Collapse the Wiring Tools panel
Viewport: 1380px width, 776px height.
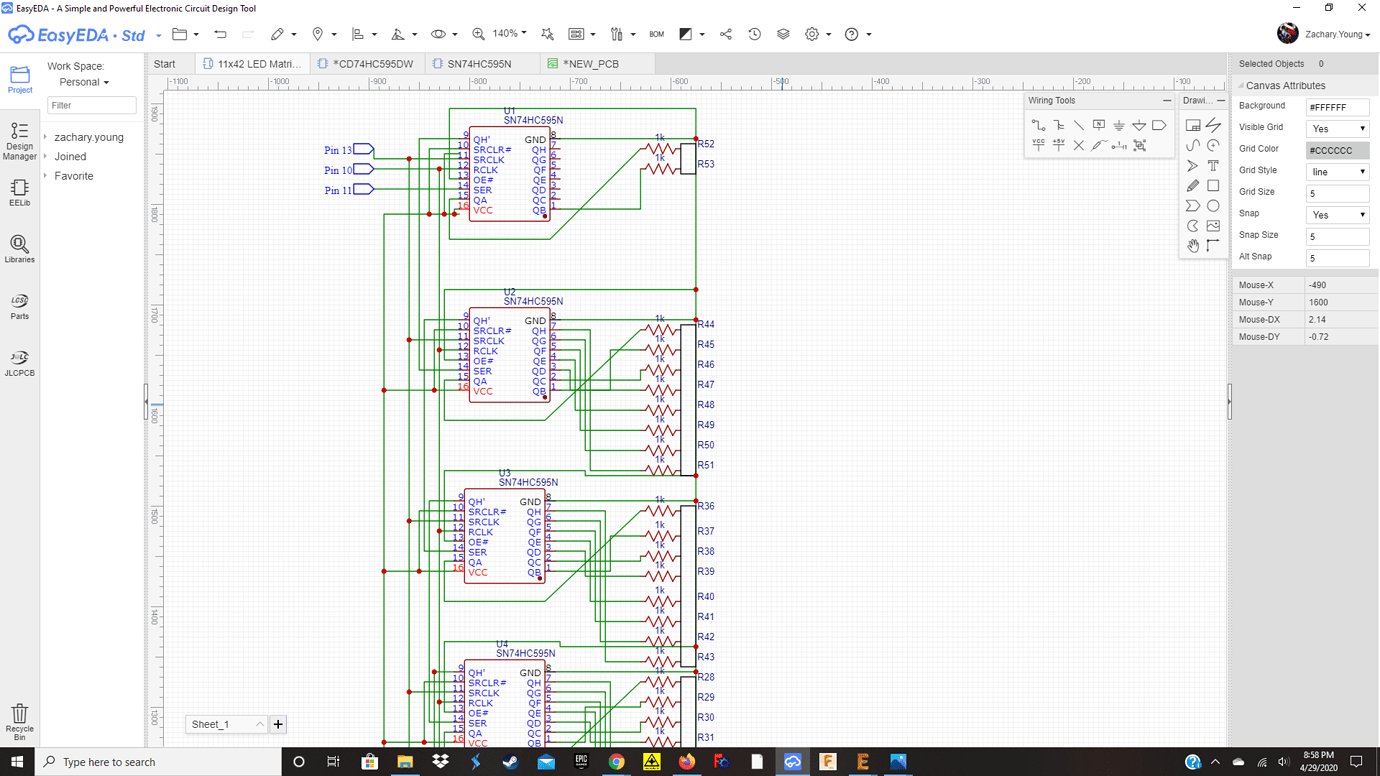pyautogui.click(x=1167, y=100)
